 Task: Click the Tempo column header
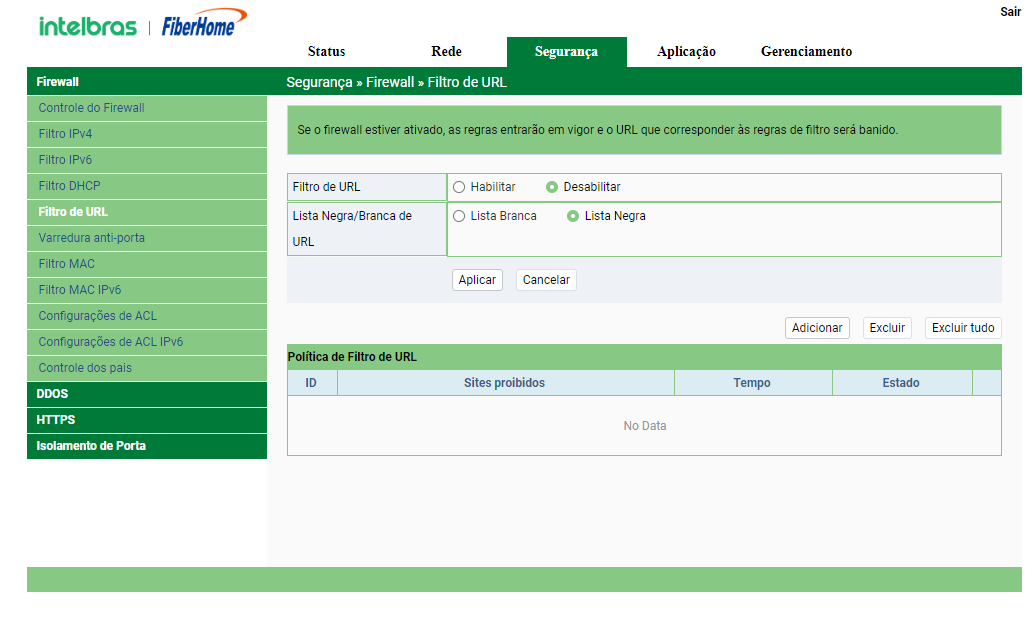tap(752, 383)
